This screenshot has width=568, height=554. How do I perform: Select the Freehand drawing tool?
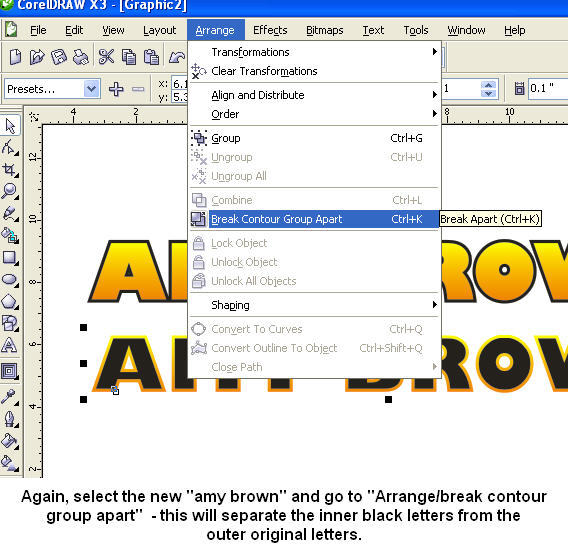pos(10,213)
